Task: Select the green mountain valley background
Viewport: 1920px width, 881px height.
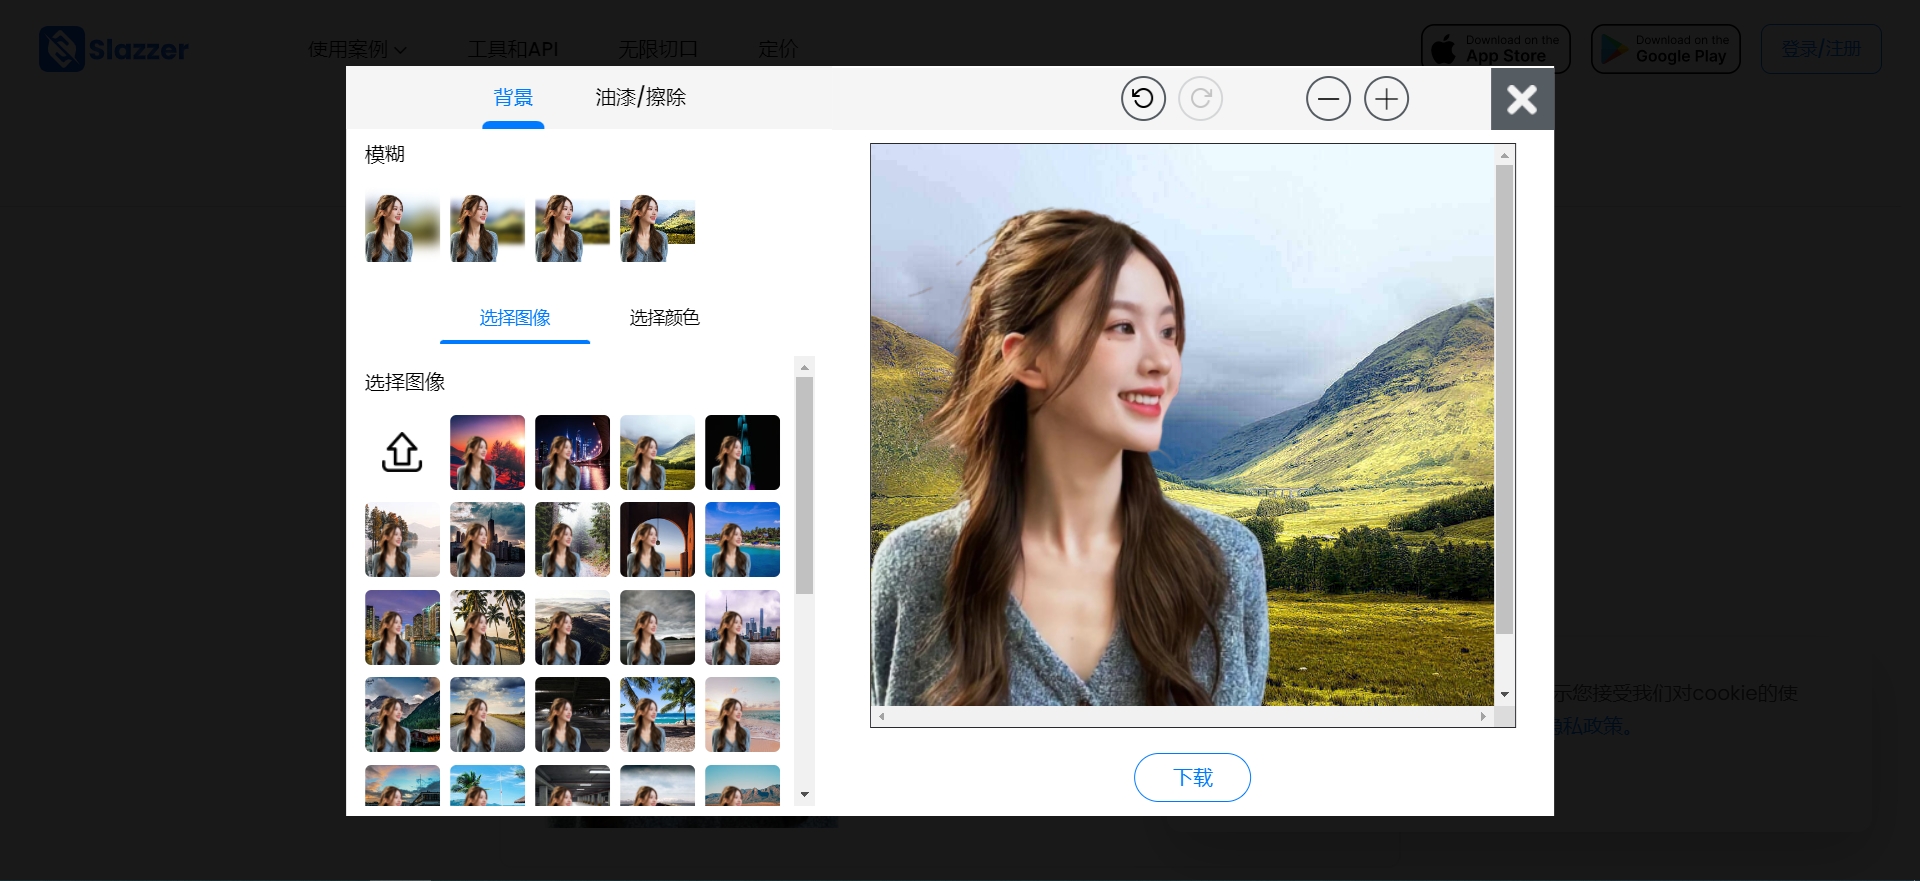Action: 657,452
